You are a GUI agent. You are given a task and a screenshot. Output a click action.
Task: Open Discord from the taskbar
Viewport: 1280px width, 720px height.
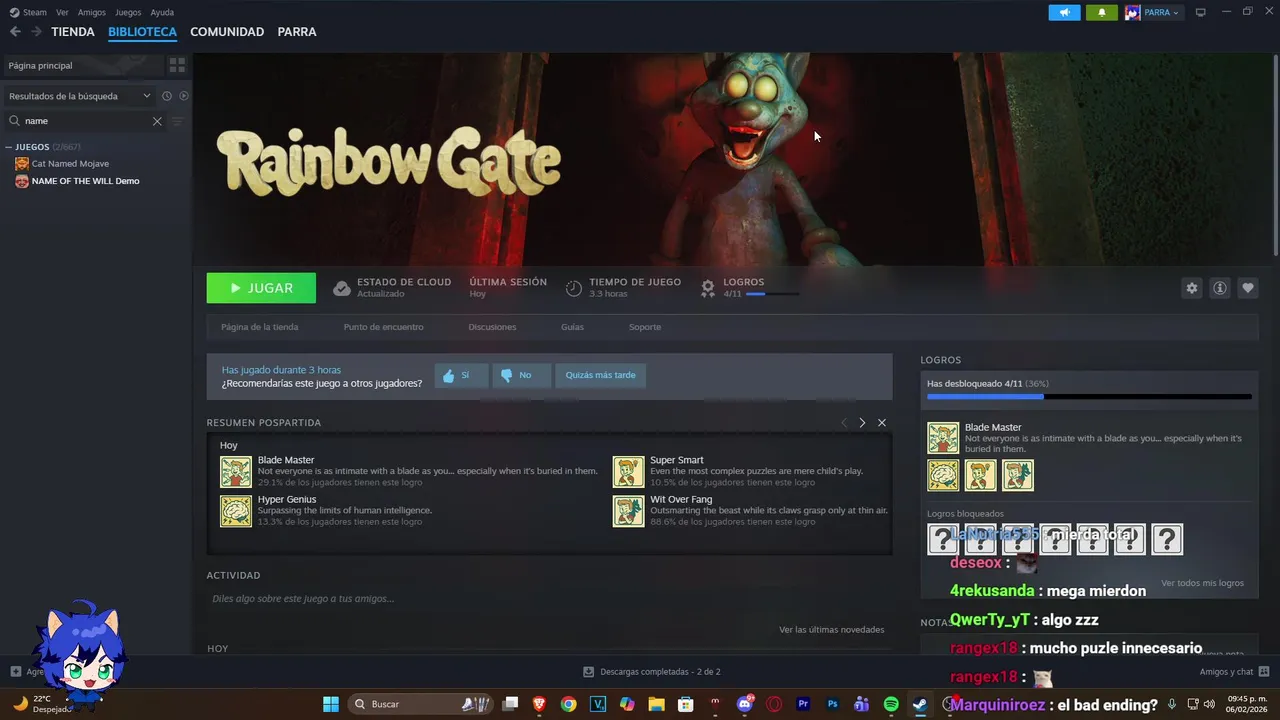pos(744,704)
